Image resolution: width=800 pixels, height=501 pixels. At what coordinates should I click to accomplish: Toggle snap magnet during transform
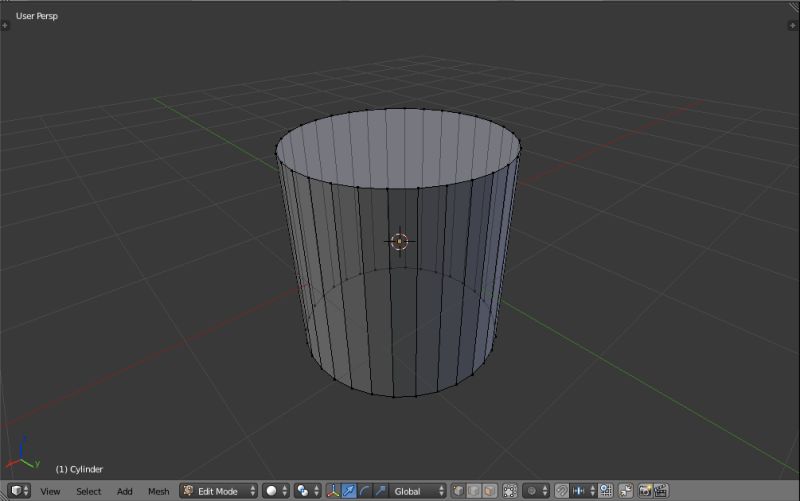coord(561,491)
